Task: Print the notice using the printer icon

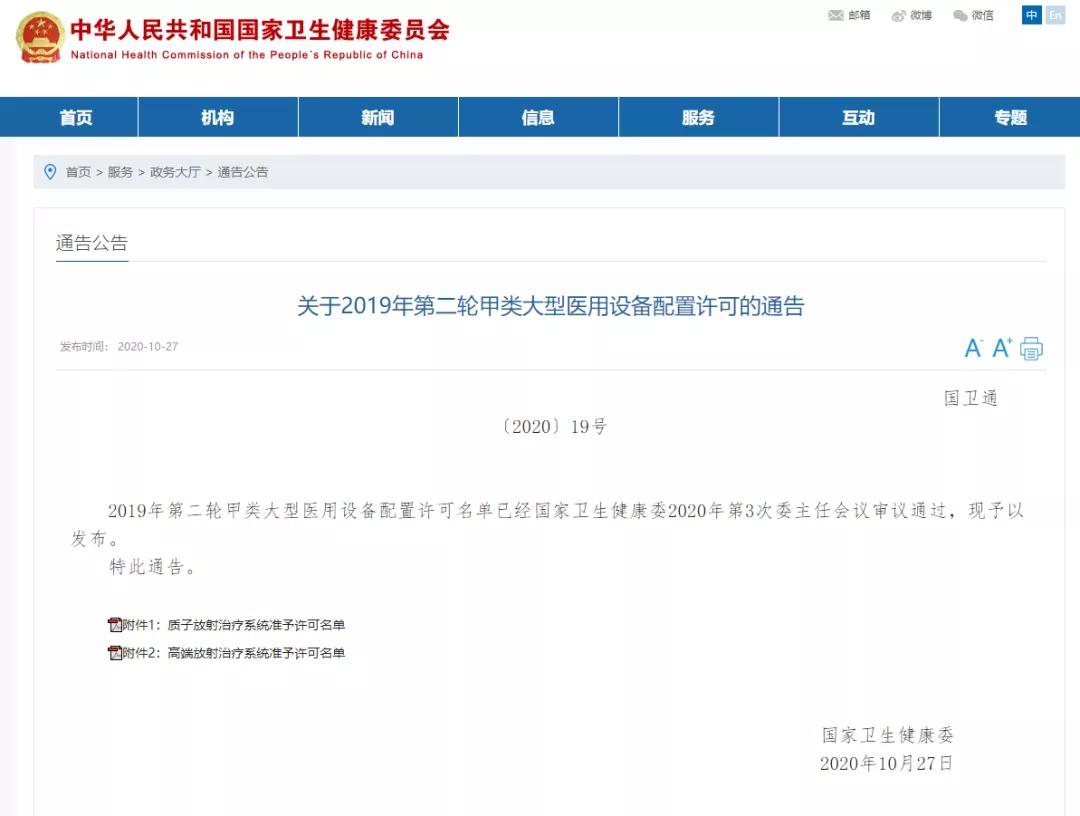Action: point(1029,348)
